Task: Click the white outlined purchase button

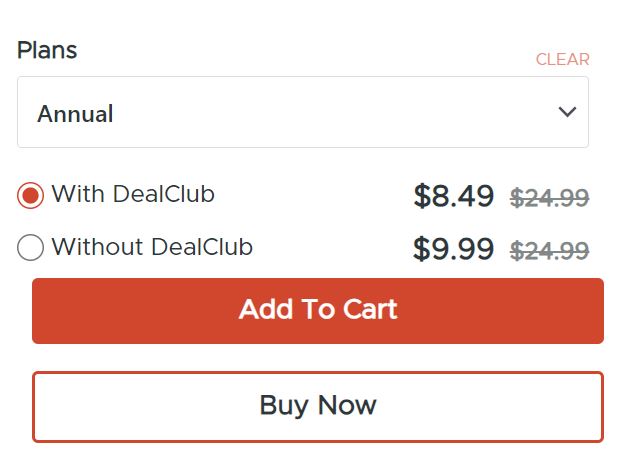Action: click(318, 406)
